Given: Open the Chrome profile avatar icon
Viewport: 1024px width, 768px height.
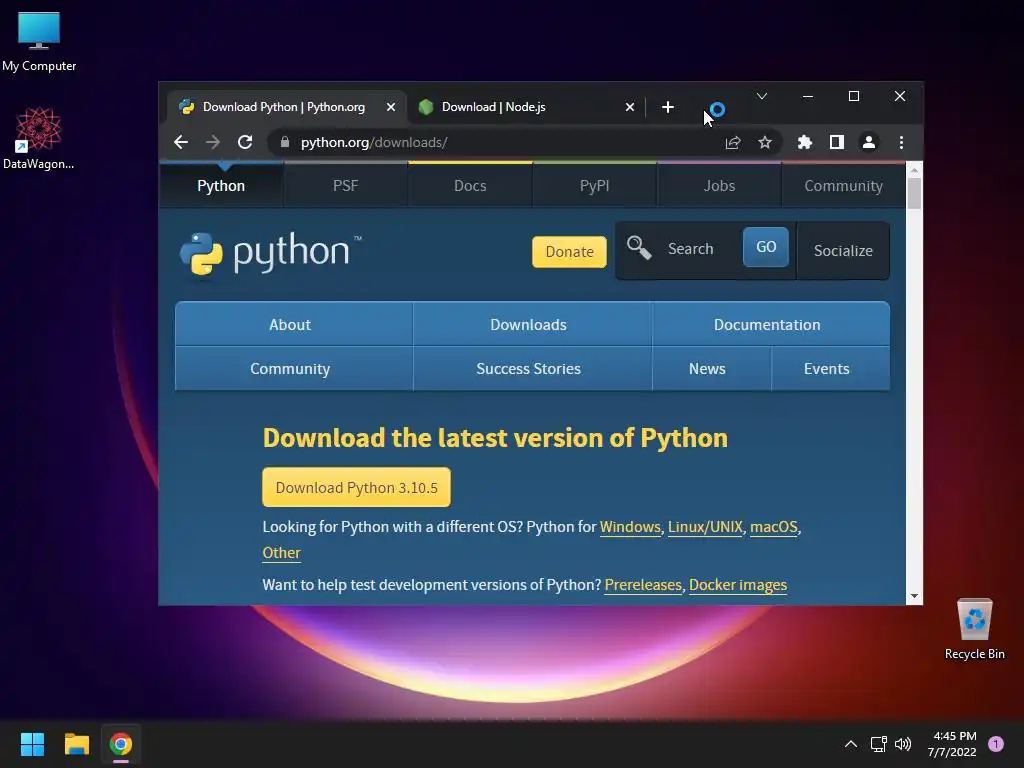Looking at the screenshot, I should pos(869,142).
